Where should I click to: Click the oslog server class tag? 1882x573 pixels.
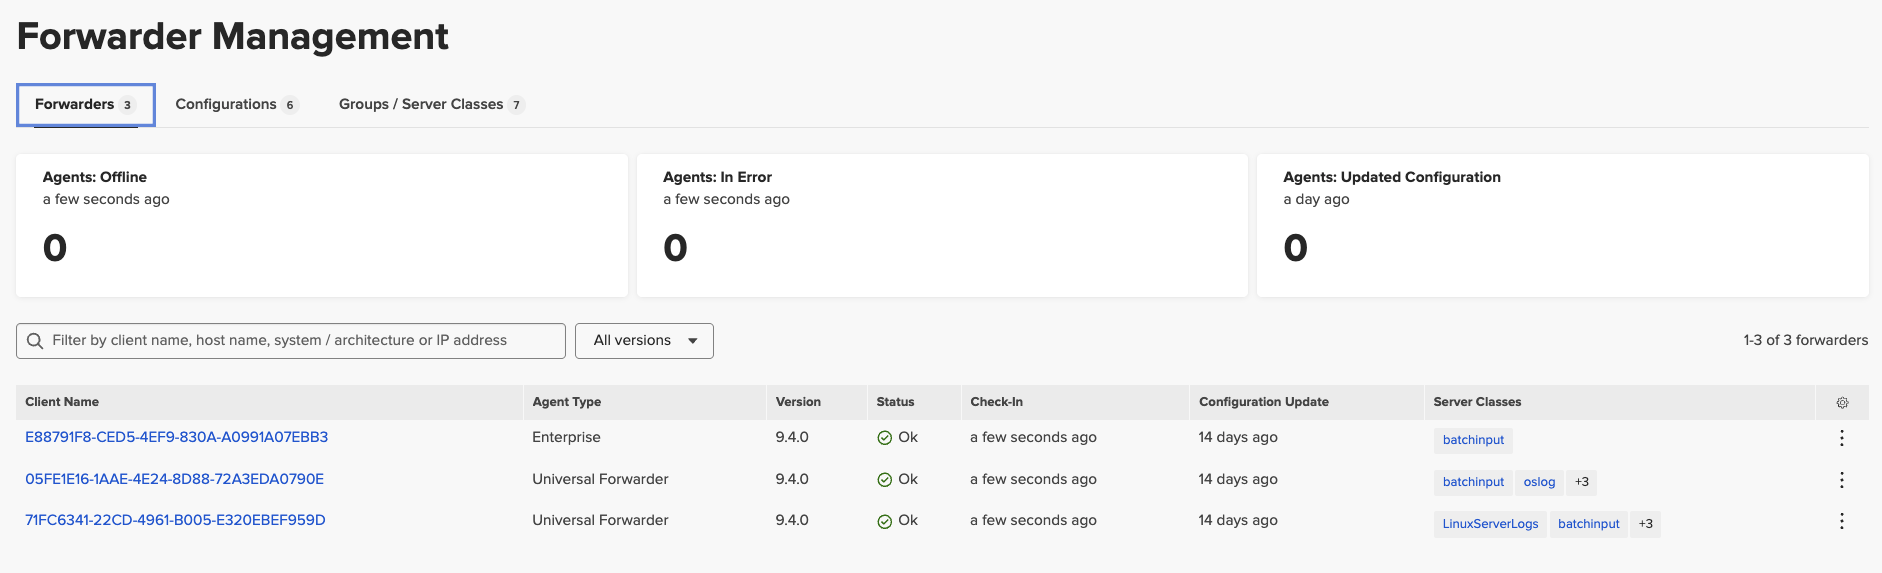1539,482
